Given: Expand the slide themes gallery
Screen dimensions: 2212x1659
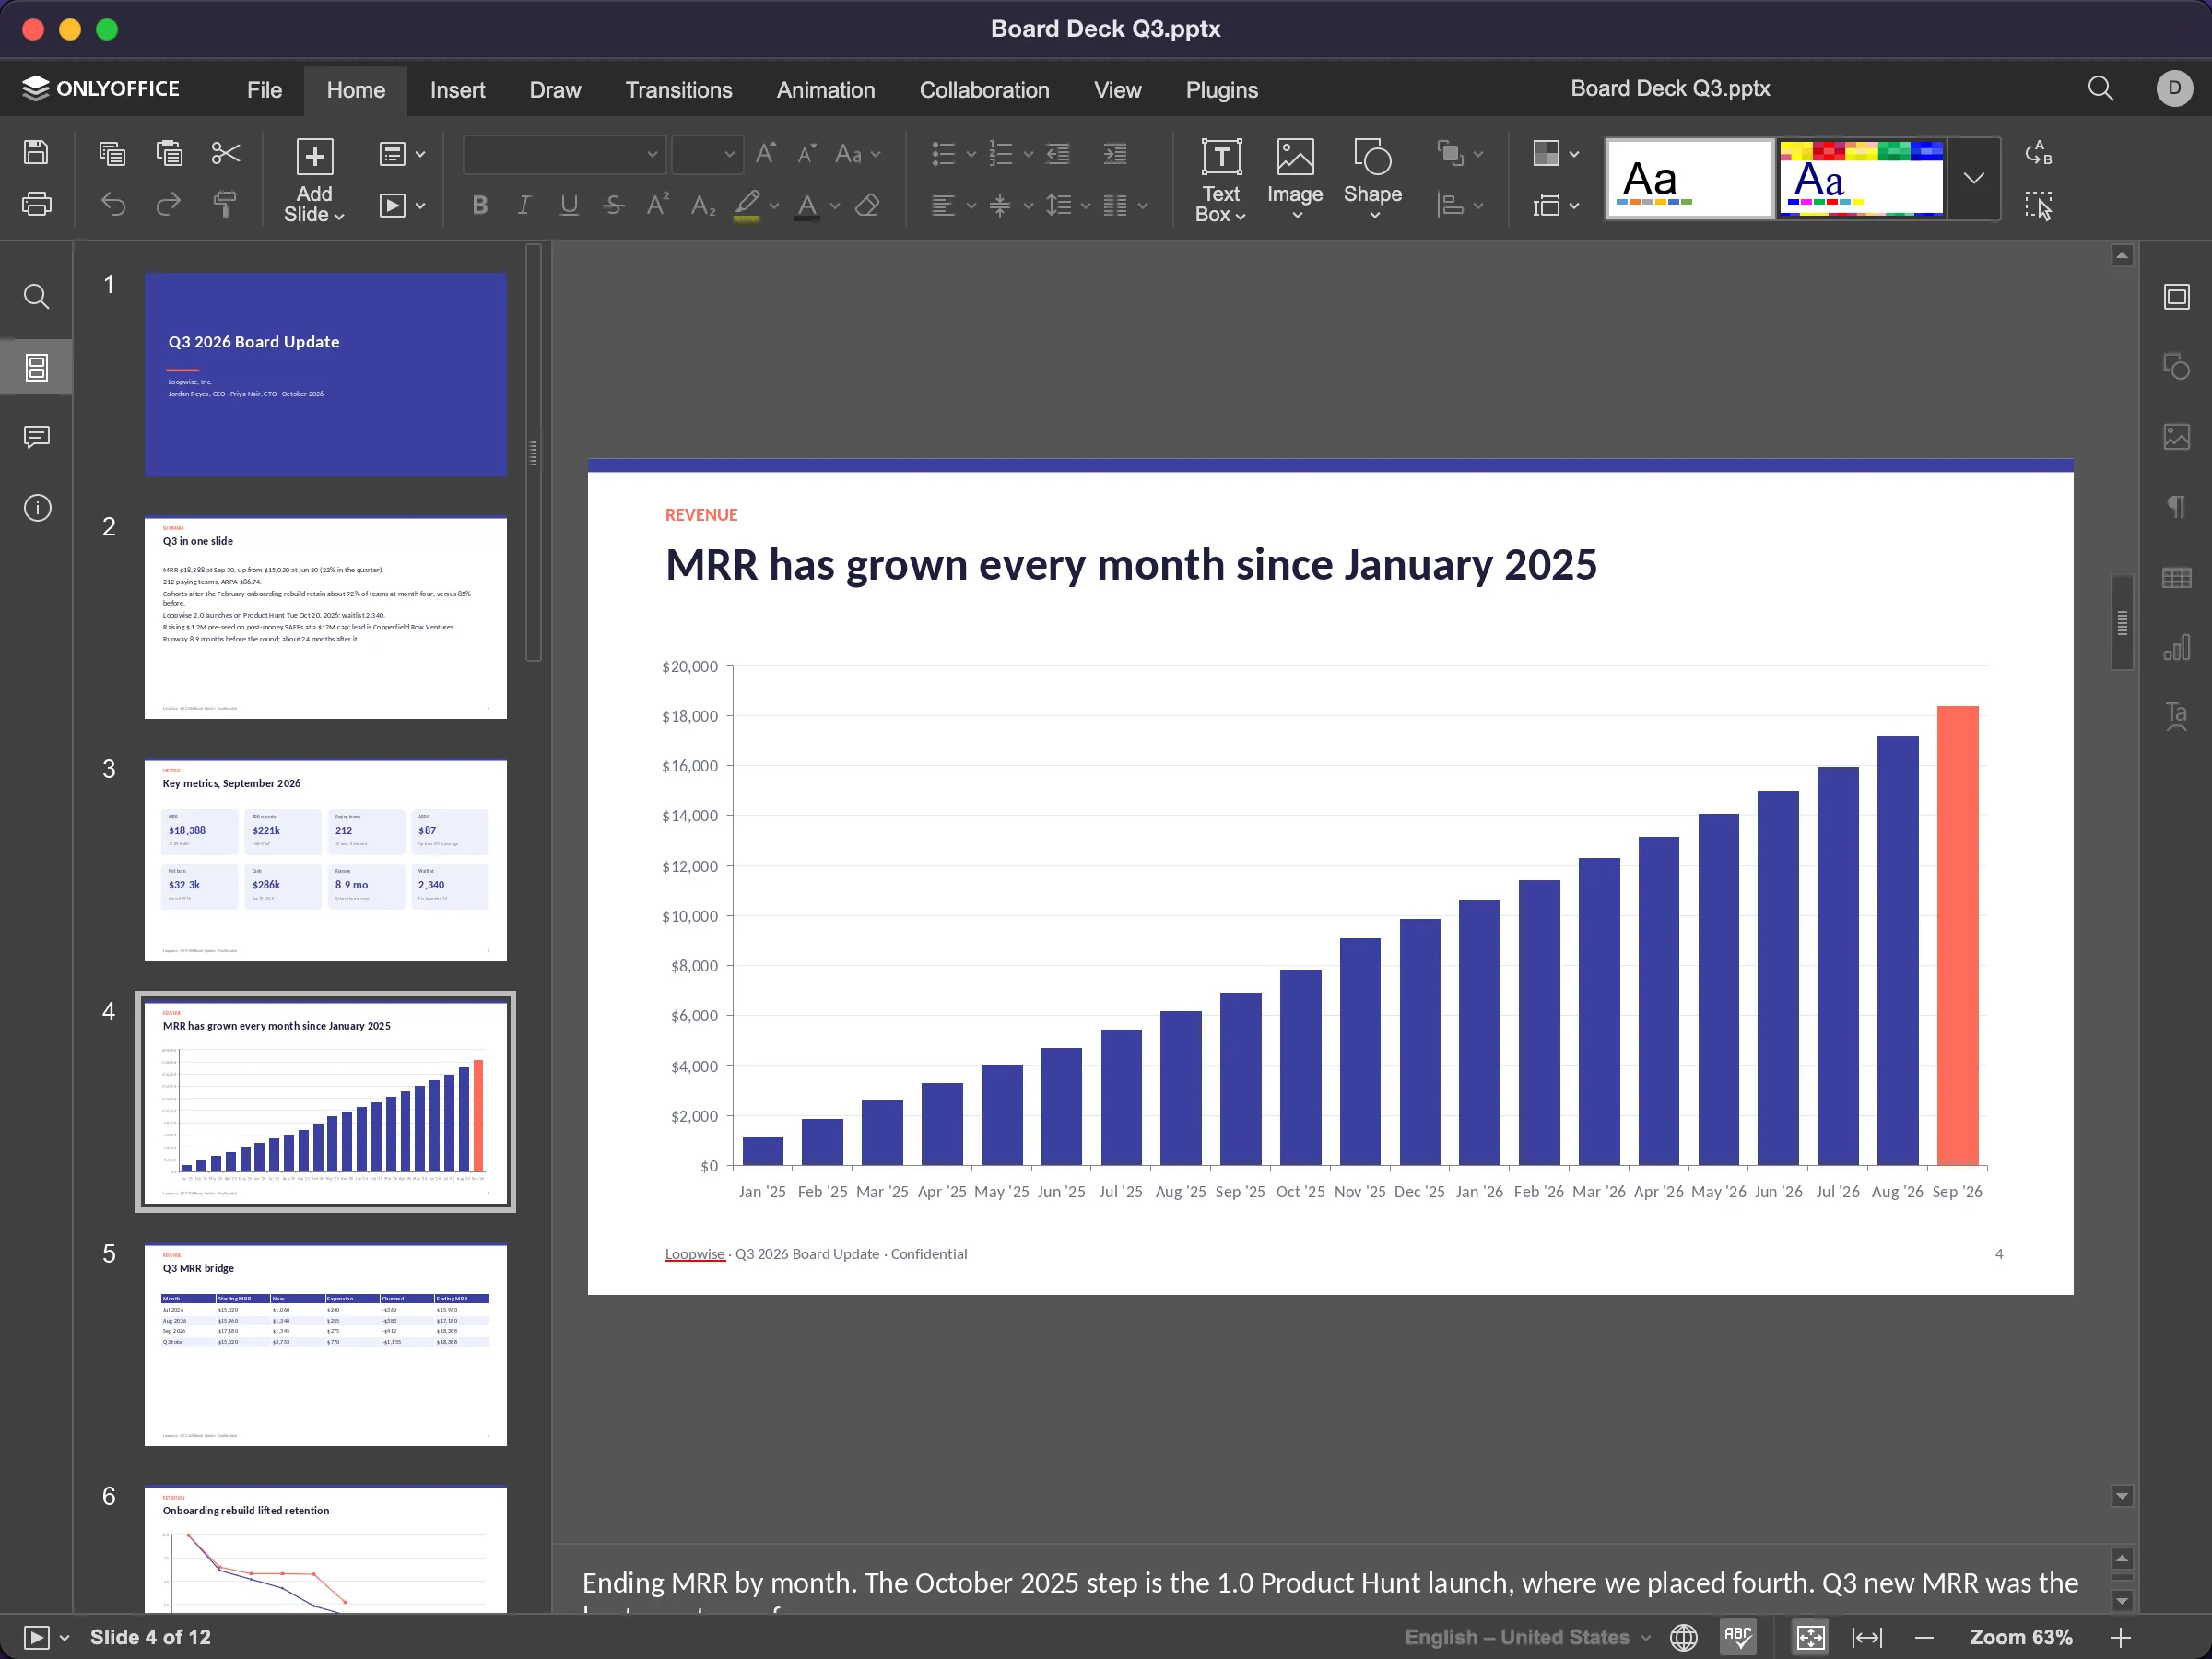Looking at the screenshot, I should click(x=1973, y=178).
